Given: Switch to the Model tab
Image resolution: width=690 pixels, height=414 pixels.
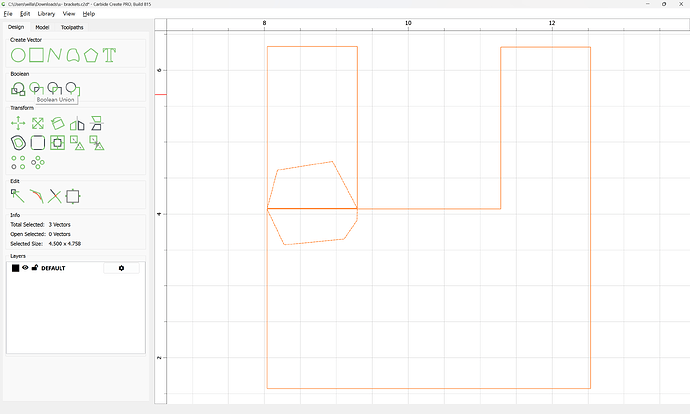Looking at the screenshot, I should point(42,27).
